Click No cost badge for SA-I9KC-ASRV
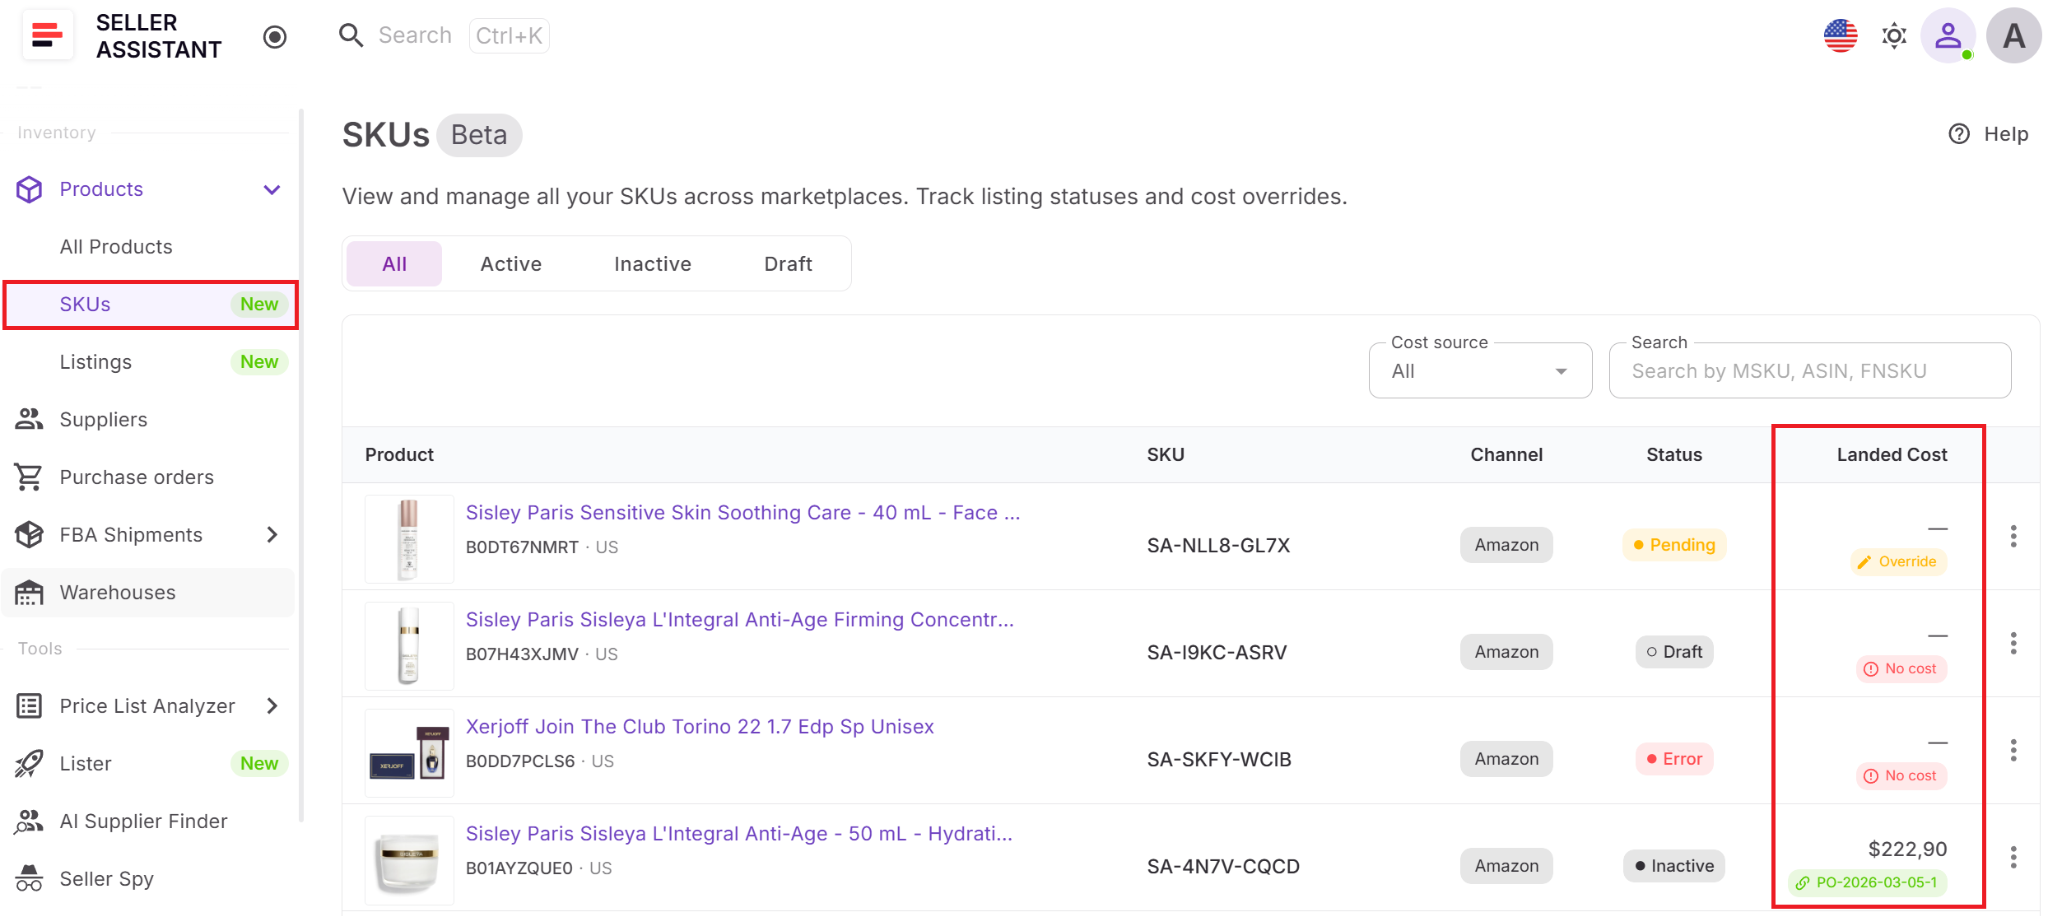The image size is (2048, 916). (1901, 669)
